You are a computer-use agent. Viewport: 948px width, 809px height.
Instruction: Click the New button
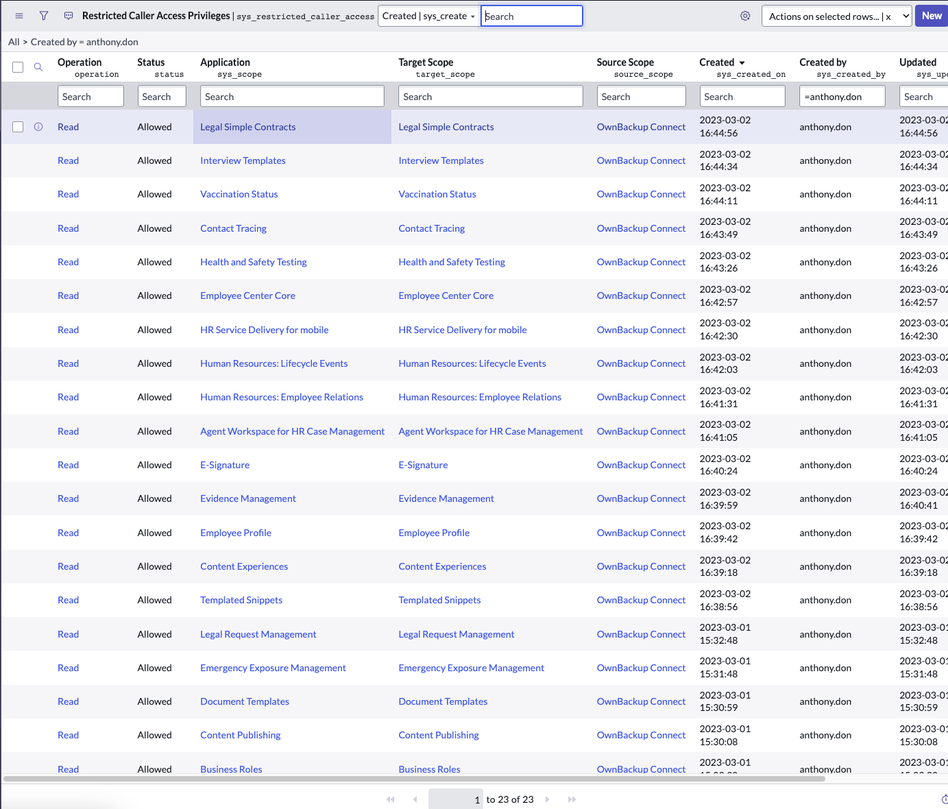tap(930, 15)
